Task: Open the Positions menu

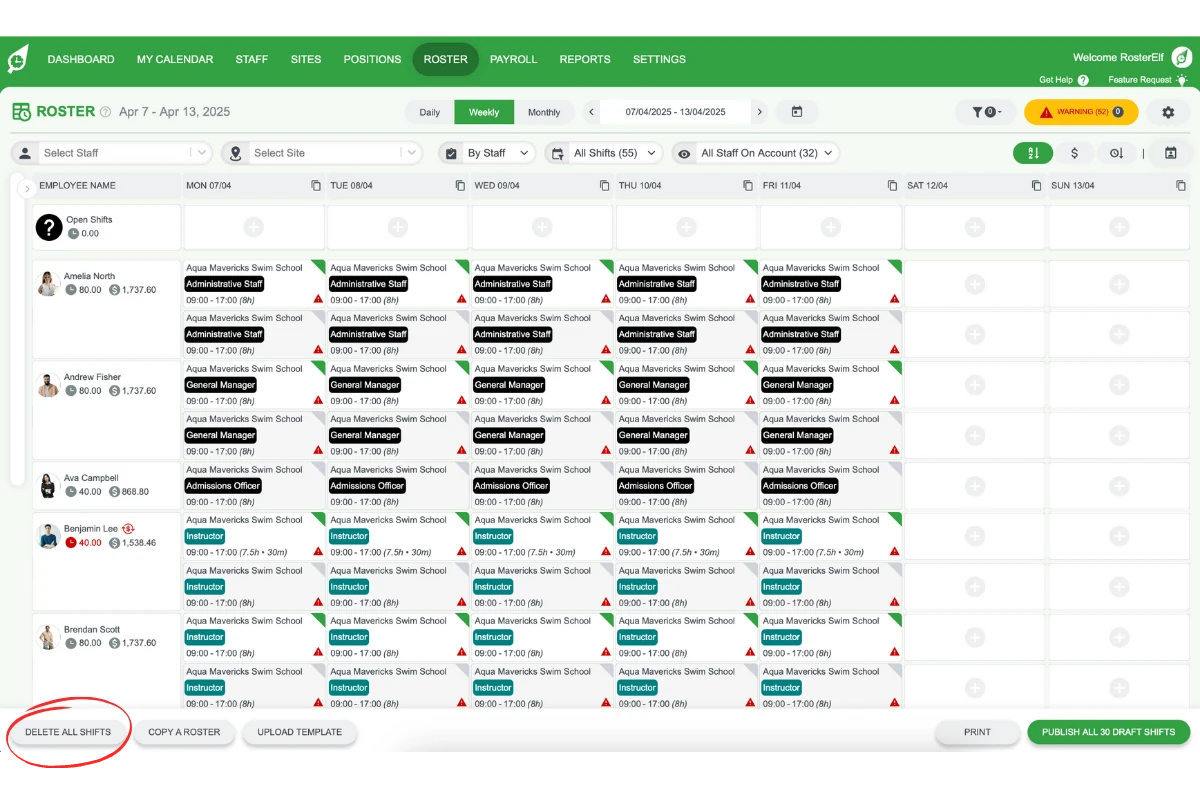Action: coord(372,59)
